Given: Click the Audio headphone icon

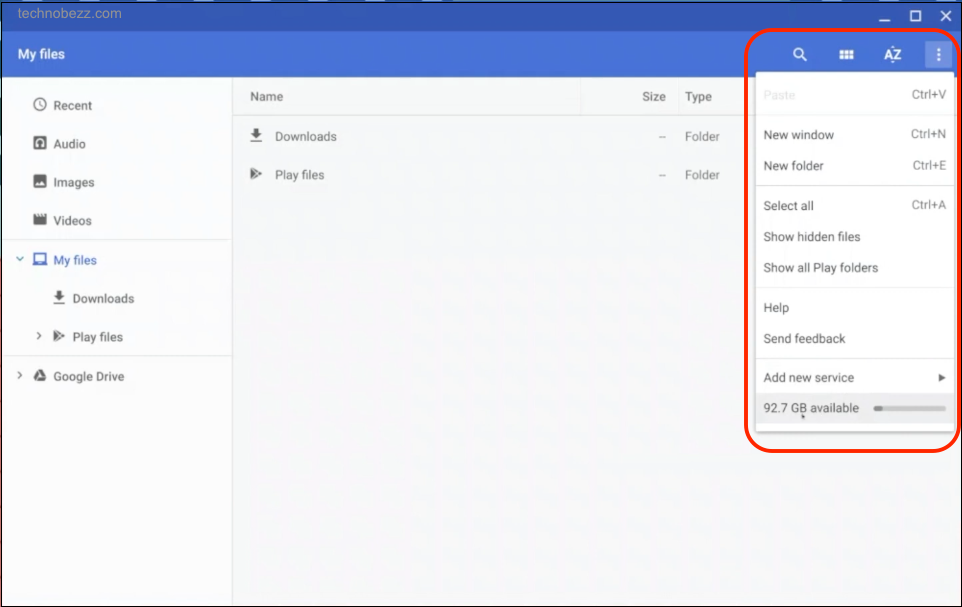Looking at the screenshot, I should (40, 143).
